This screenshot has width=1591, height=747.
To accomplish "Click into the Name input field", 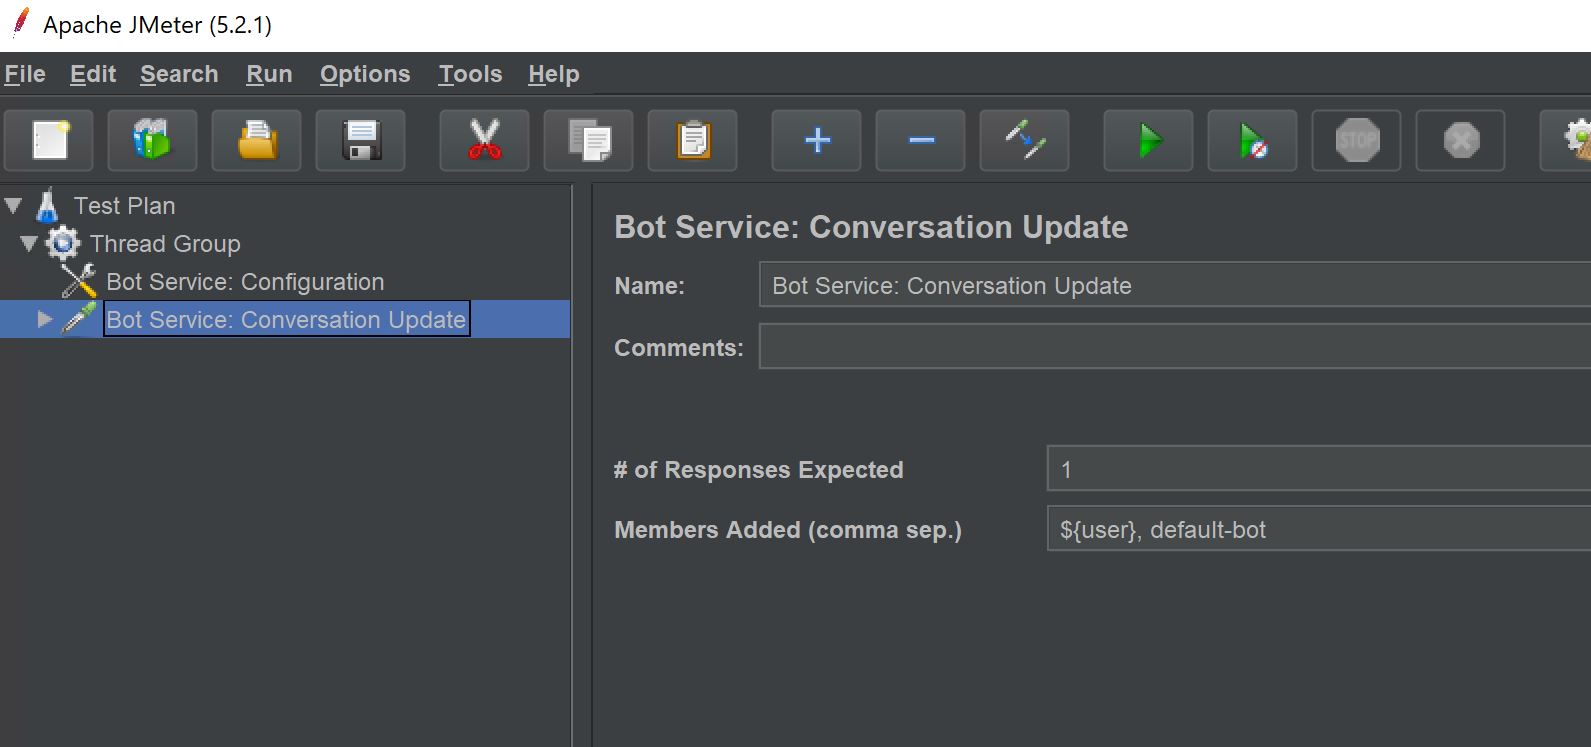I will coord(1175,285).
